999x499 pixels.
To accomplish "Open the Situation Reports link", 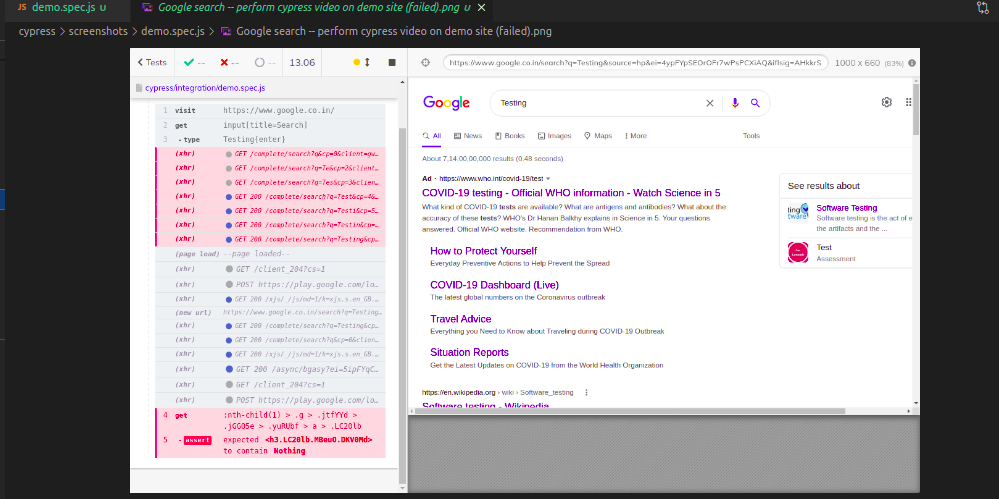I will click(x=470, y=352).
